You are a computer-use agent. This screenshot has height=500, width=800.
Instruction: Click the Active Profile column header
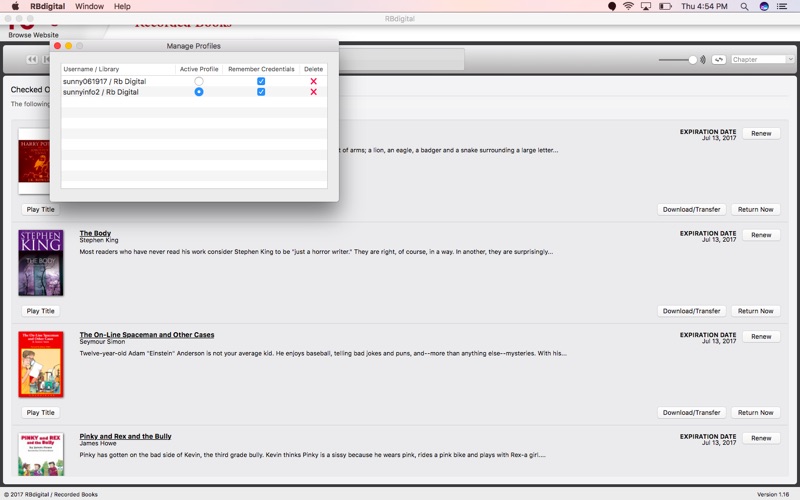click(x=199, y=69)
